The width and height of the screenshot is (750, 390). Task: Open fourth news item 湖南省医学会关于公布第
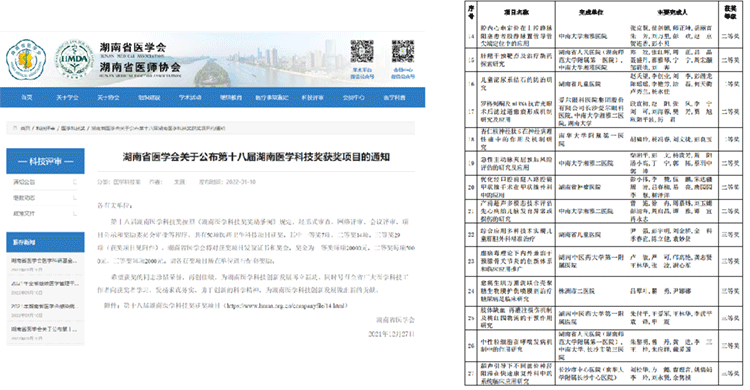pyautogui.click(x=44, y=329)
